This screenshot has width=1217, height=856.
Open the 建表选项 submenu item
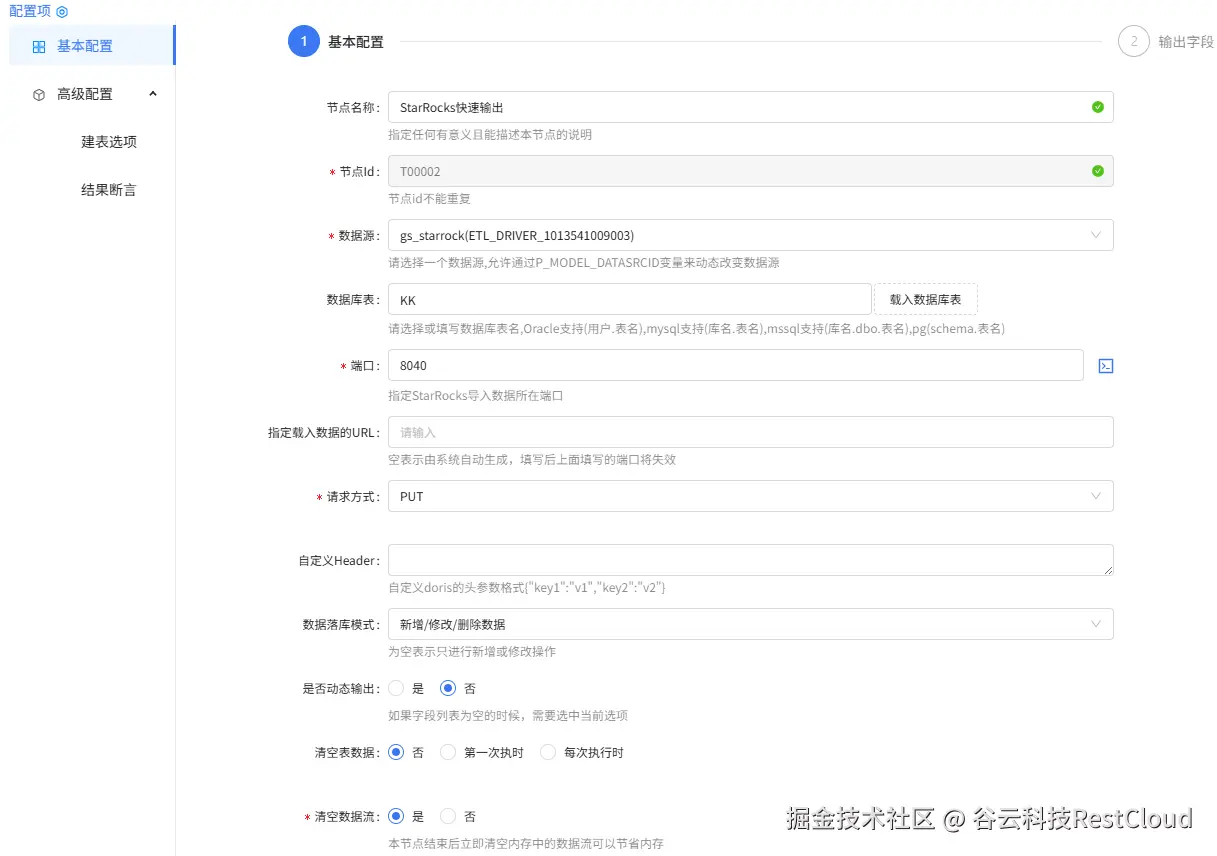[x=109, y=142]
